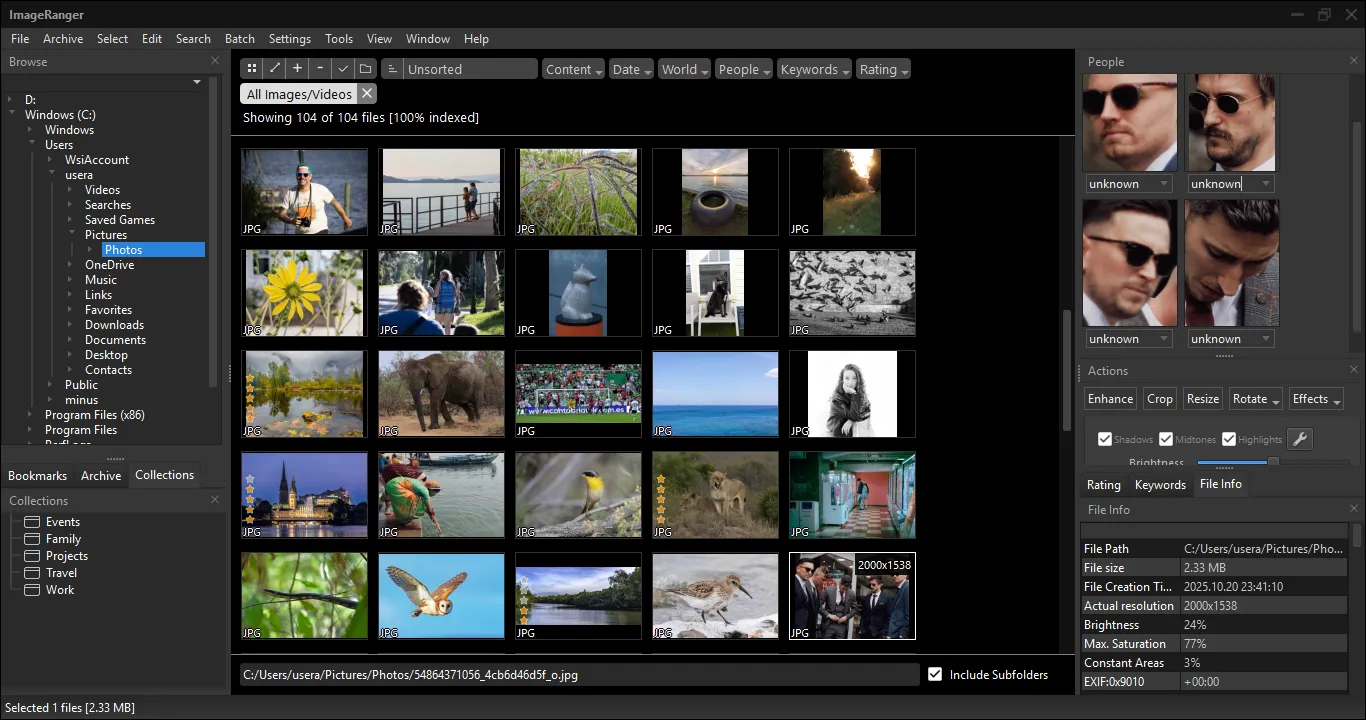Click the wrench settings icon beside Highlights

click(1299, 439)
